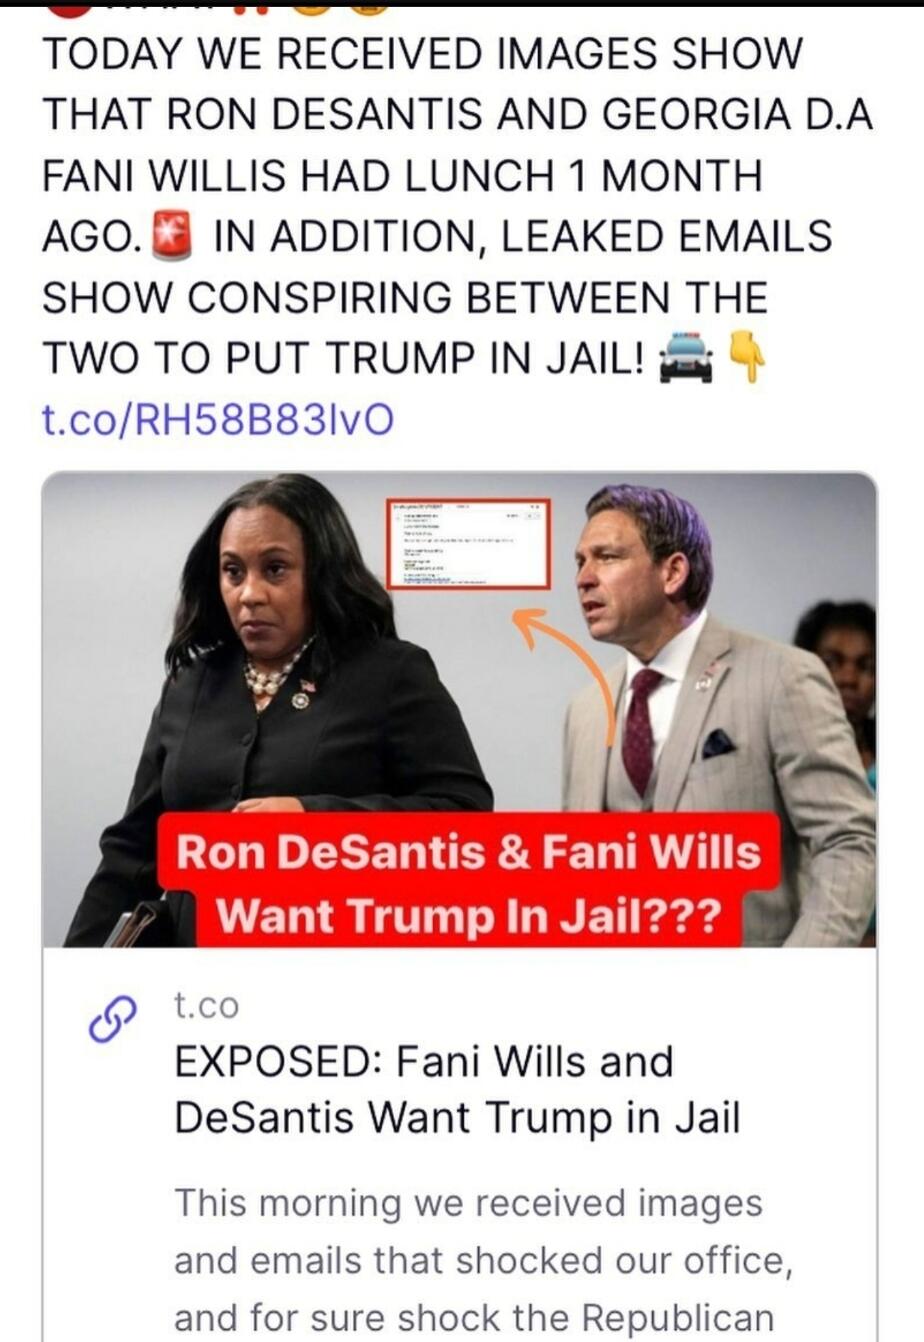This screenshot has height=1342, width=924.
Task: Click the red banner 'Want Trump In Jail???'
Action: pos(469,915)
